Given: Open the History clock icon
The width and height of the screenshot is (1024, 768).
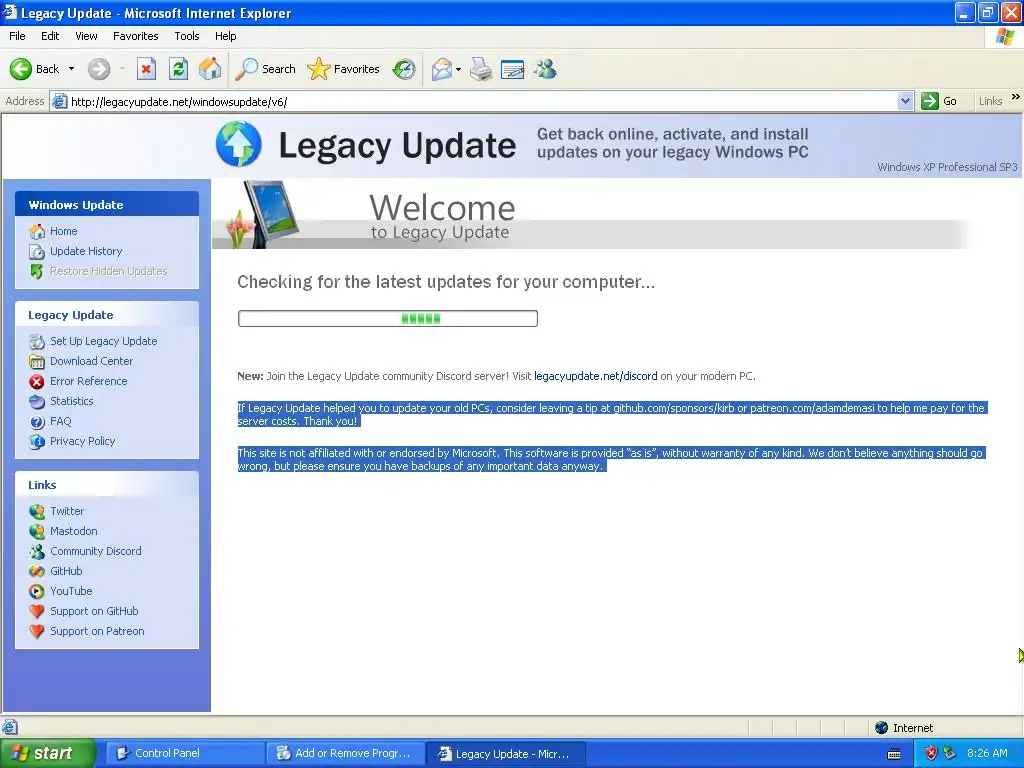Looking at the screenshot, I should (x=404, y=69).
